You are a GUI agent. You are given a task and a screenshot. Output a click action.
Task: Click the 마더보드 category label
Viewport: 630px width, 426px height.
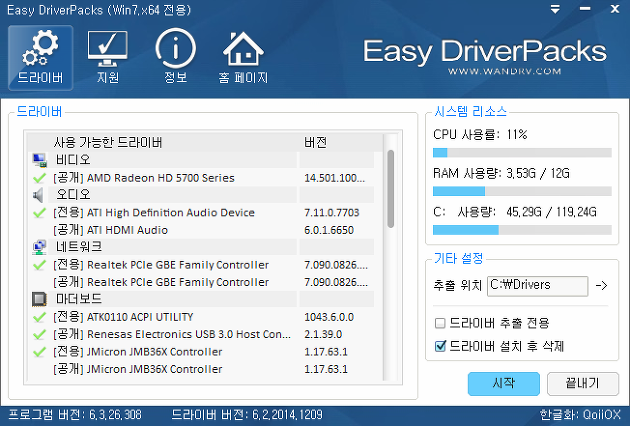point(79,299)
